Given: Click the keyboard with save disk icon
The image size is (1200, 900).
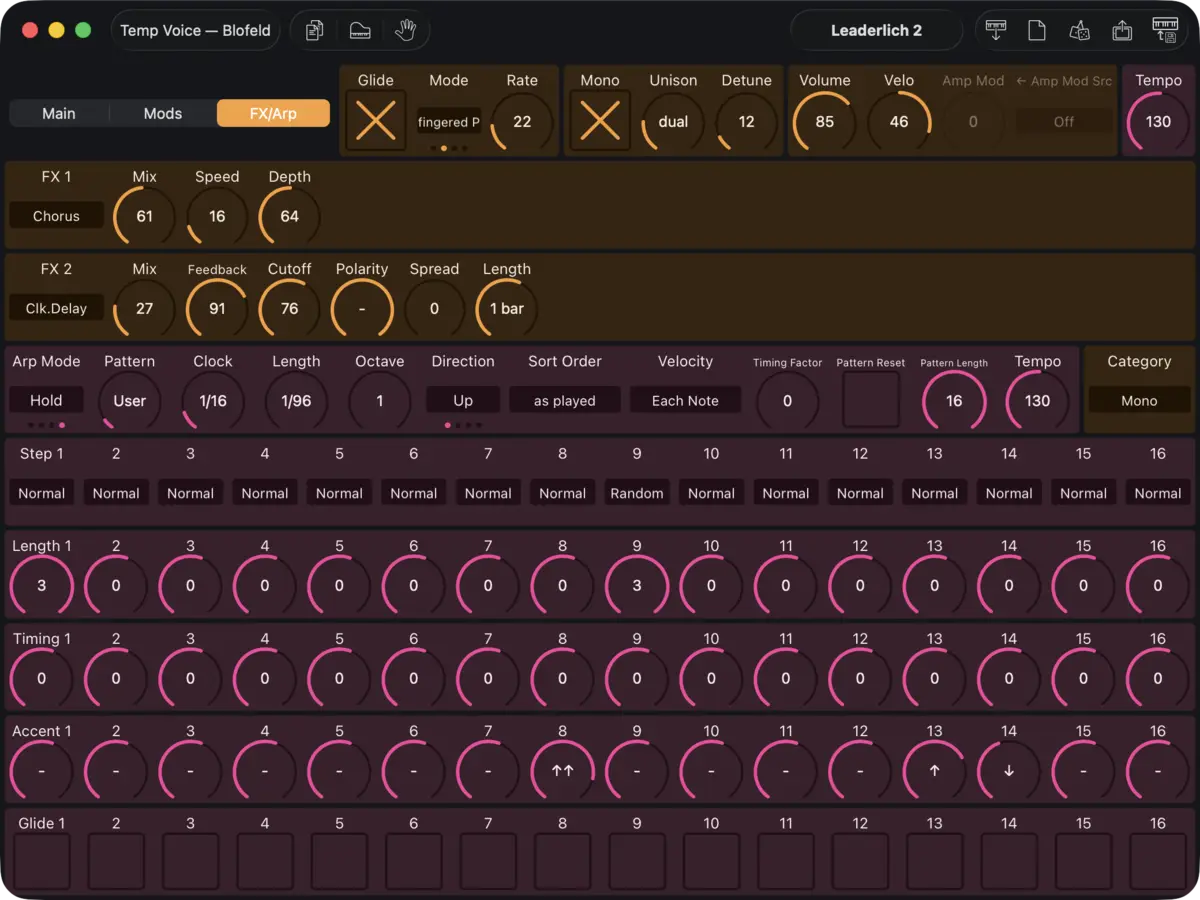Looking at the screenshot, I should (1165, 30).
